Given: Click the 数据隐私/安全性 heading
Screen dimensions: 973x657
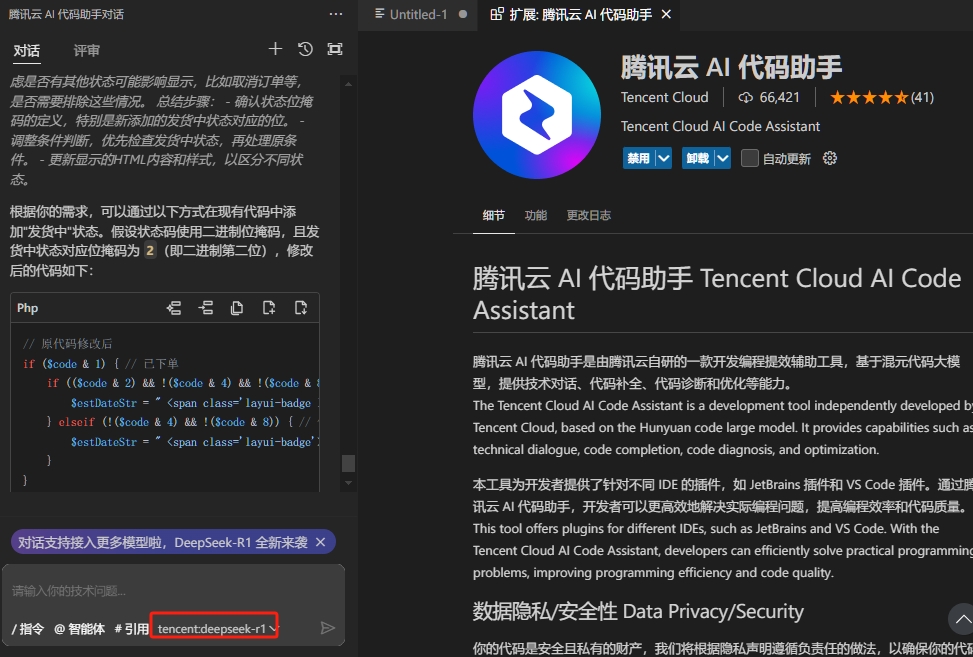Looking at the screenshot, I should pos(639,612).
